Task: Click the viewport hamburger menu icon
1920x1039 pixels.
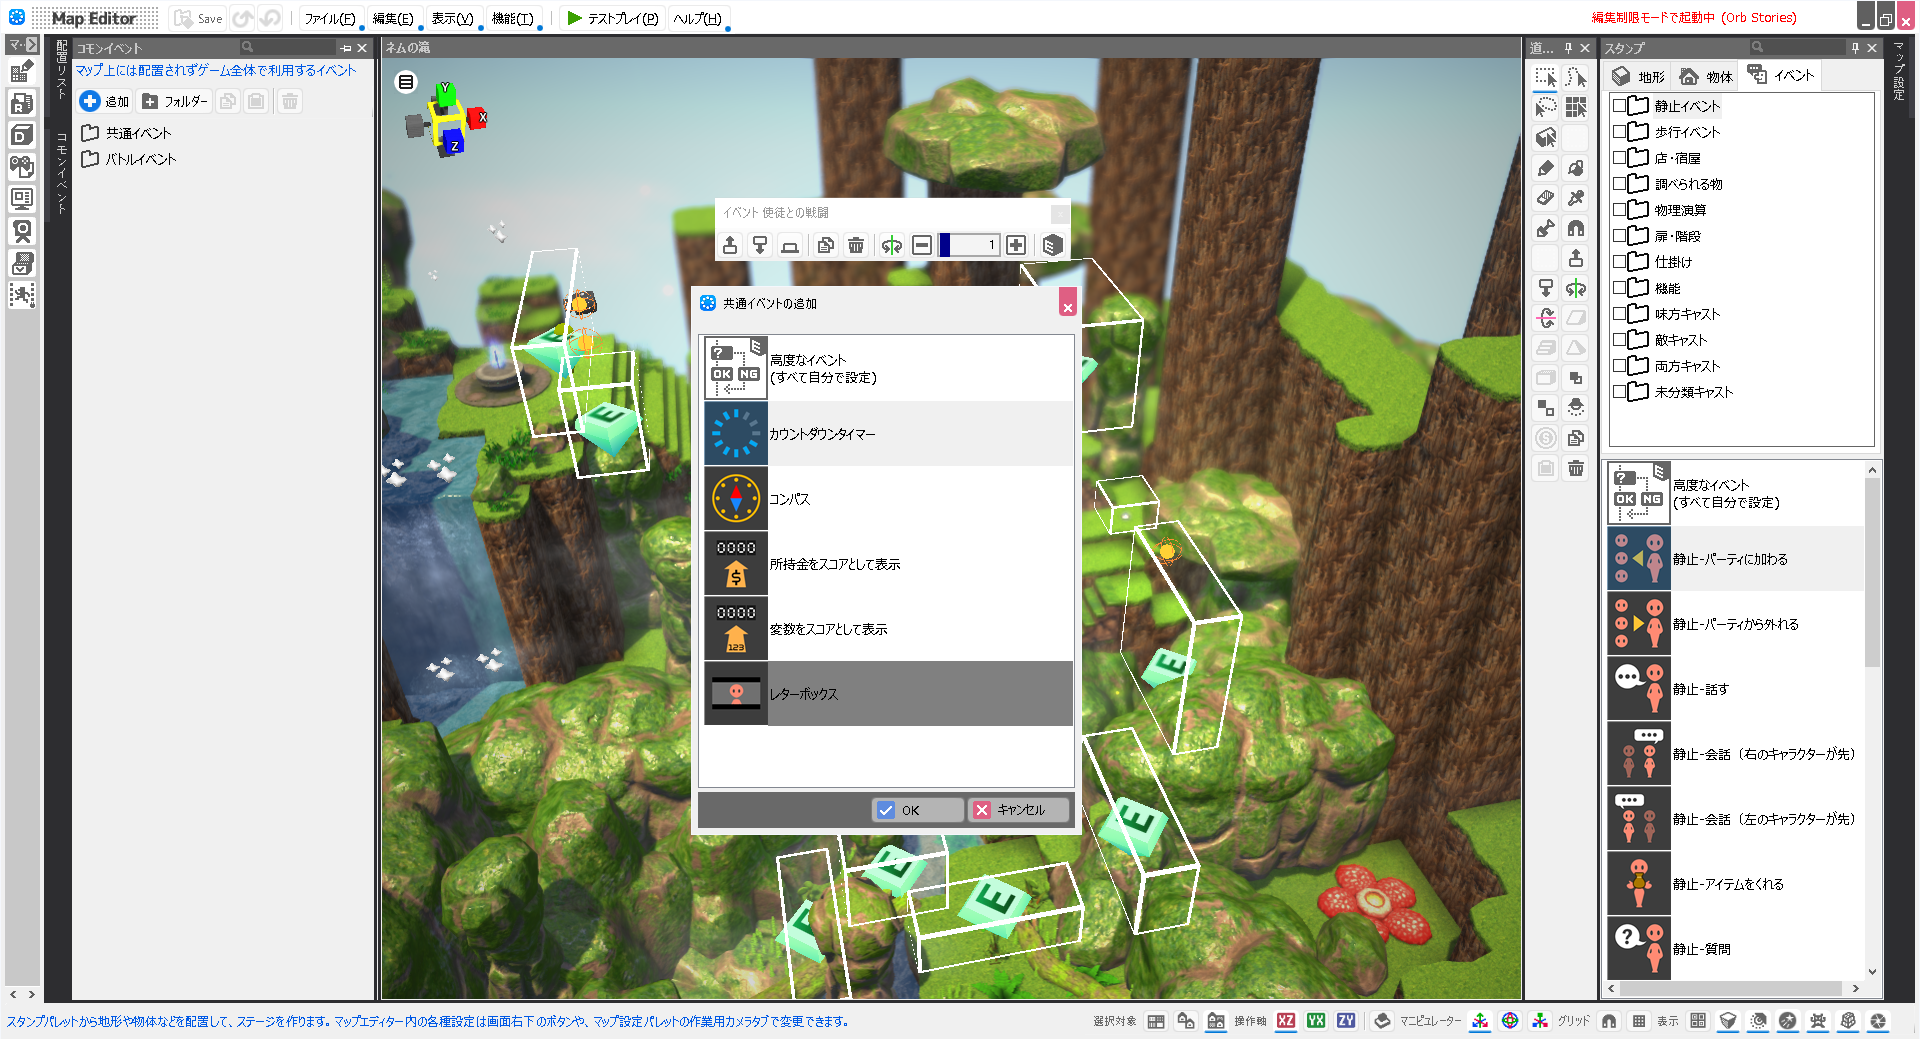Action: [406, 82]
